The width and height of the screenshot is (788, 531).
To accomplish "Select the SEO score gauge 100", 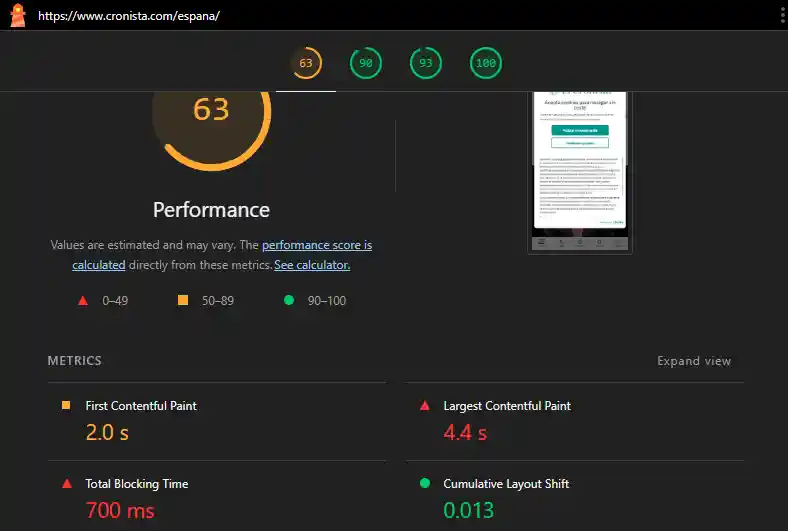I will click(x=486, y=64).
